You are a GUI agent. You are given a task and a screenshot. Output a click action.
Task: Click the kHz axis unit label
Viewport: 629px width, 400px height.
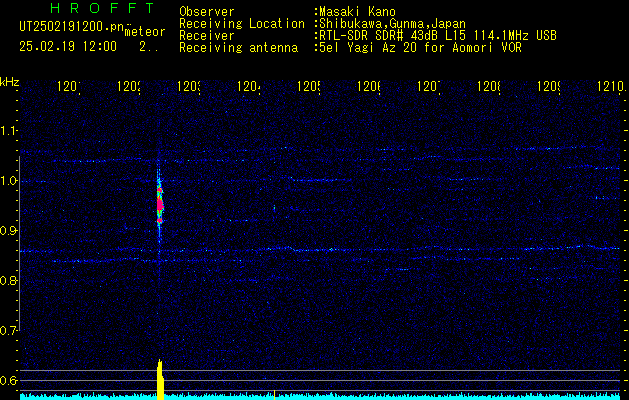coord(10,81)
